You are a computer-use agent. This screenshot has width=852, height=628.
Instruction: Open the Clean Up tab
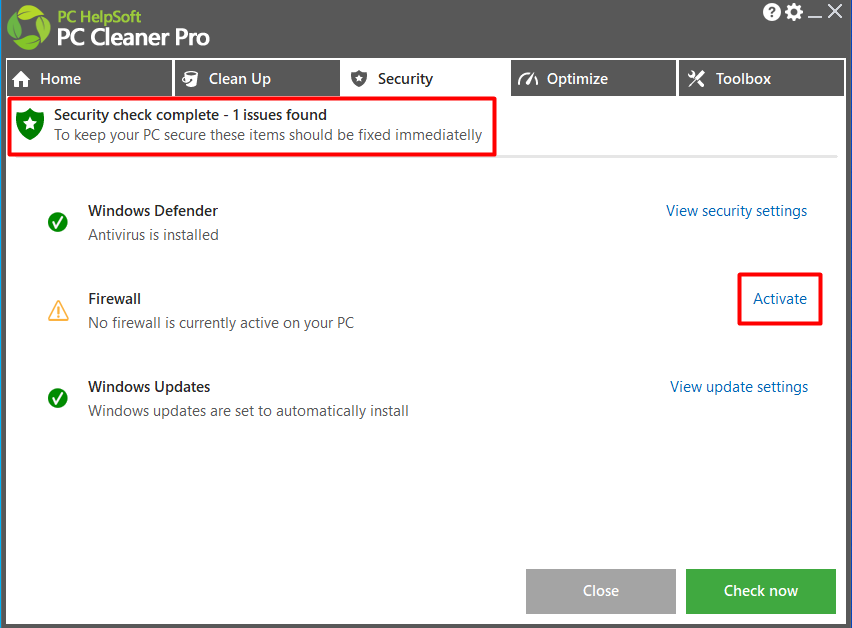(257, 78)
